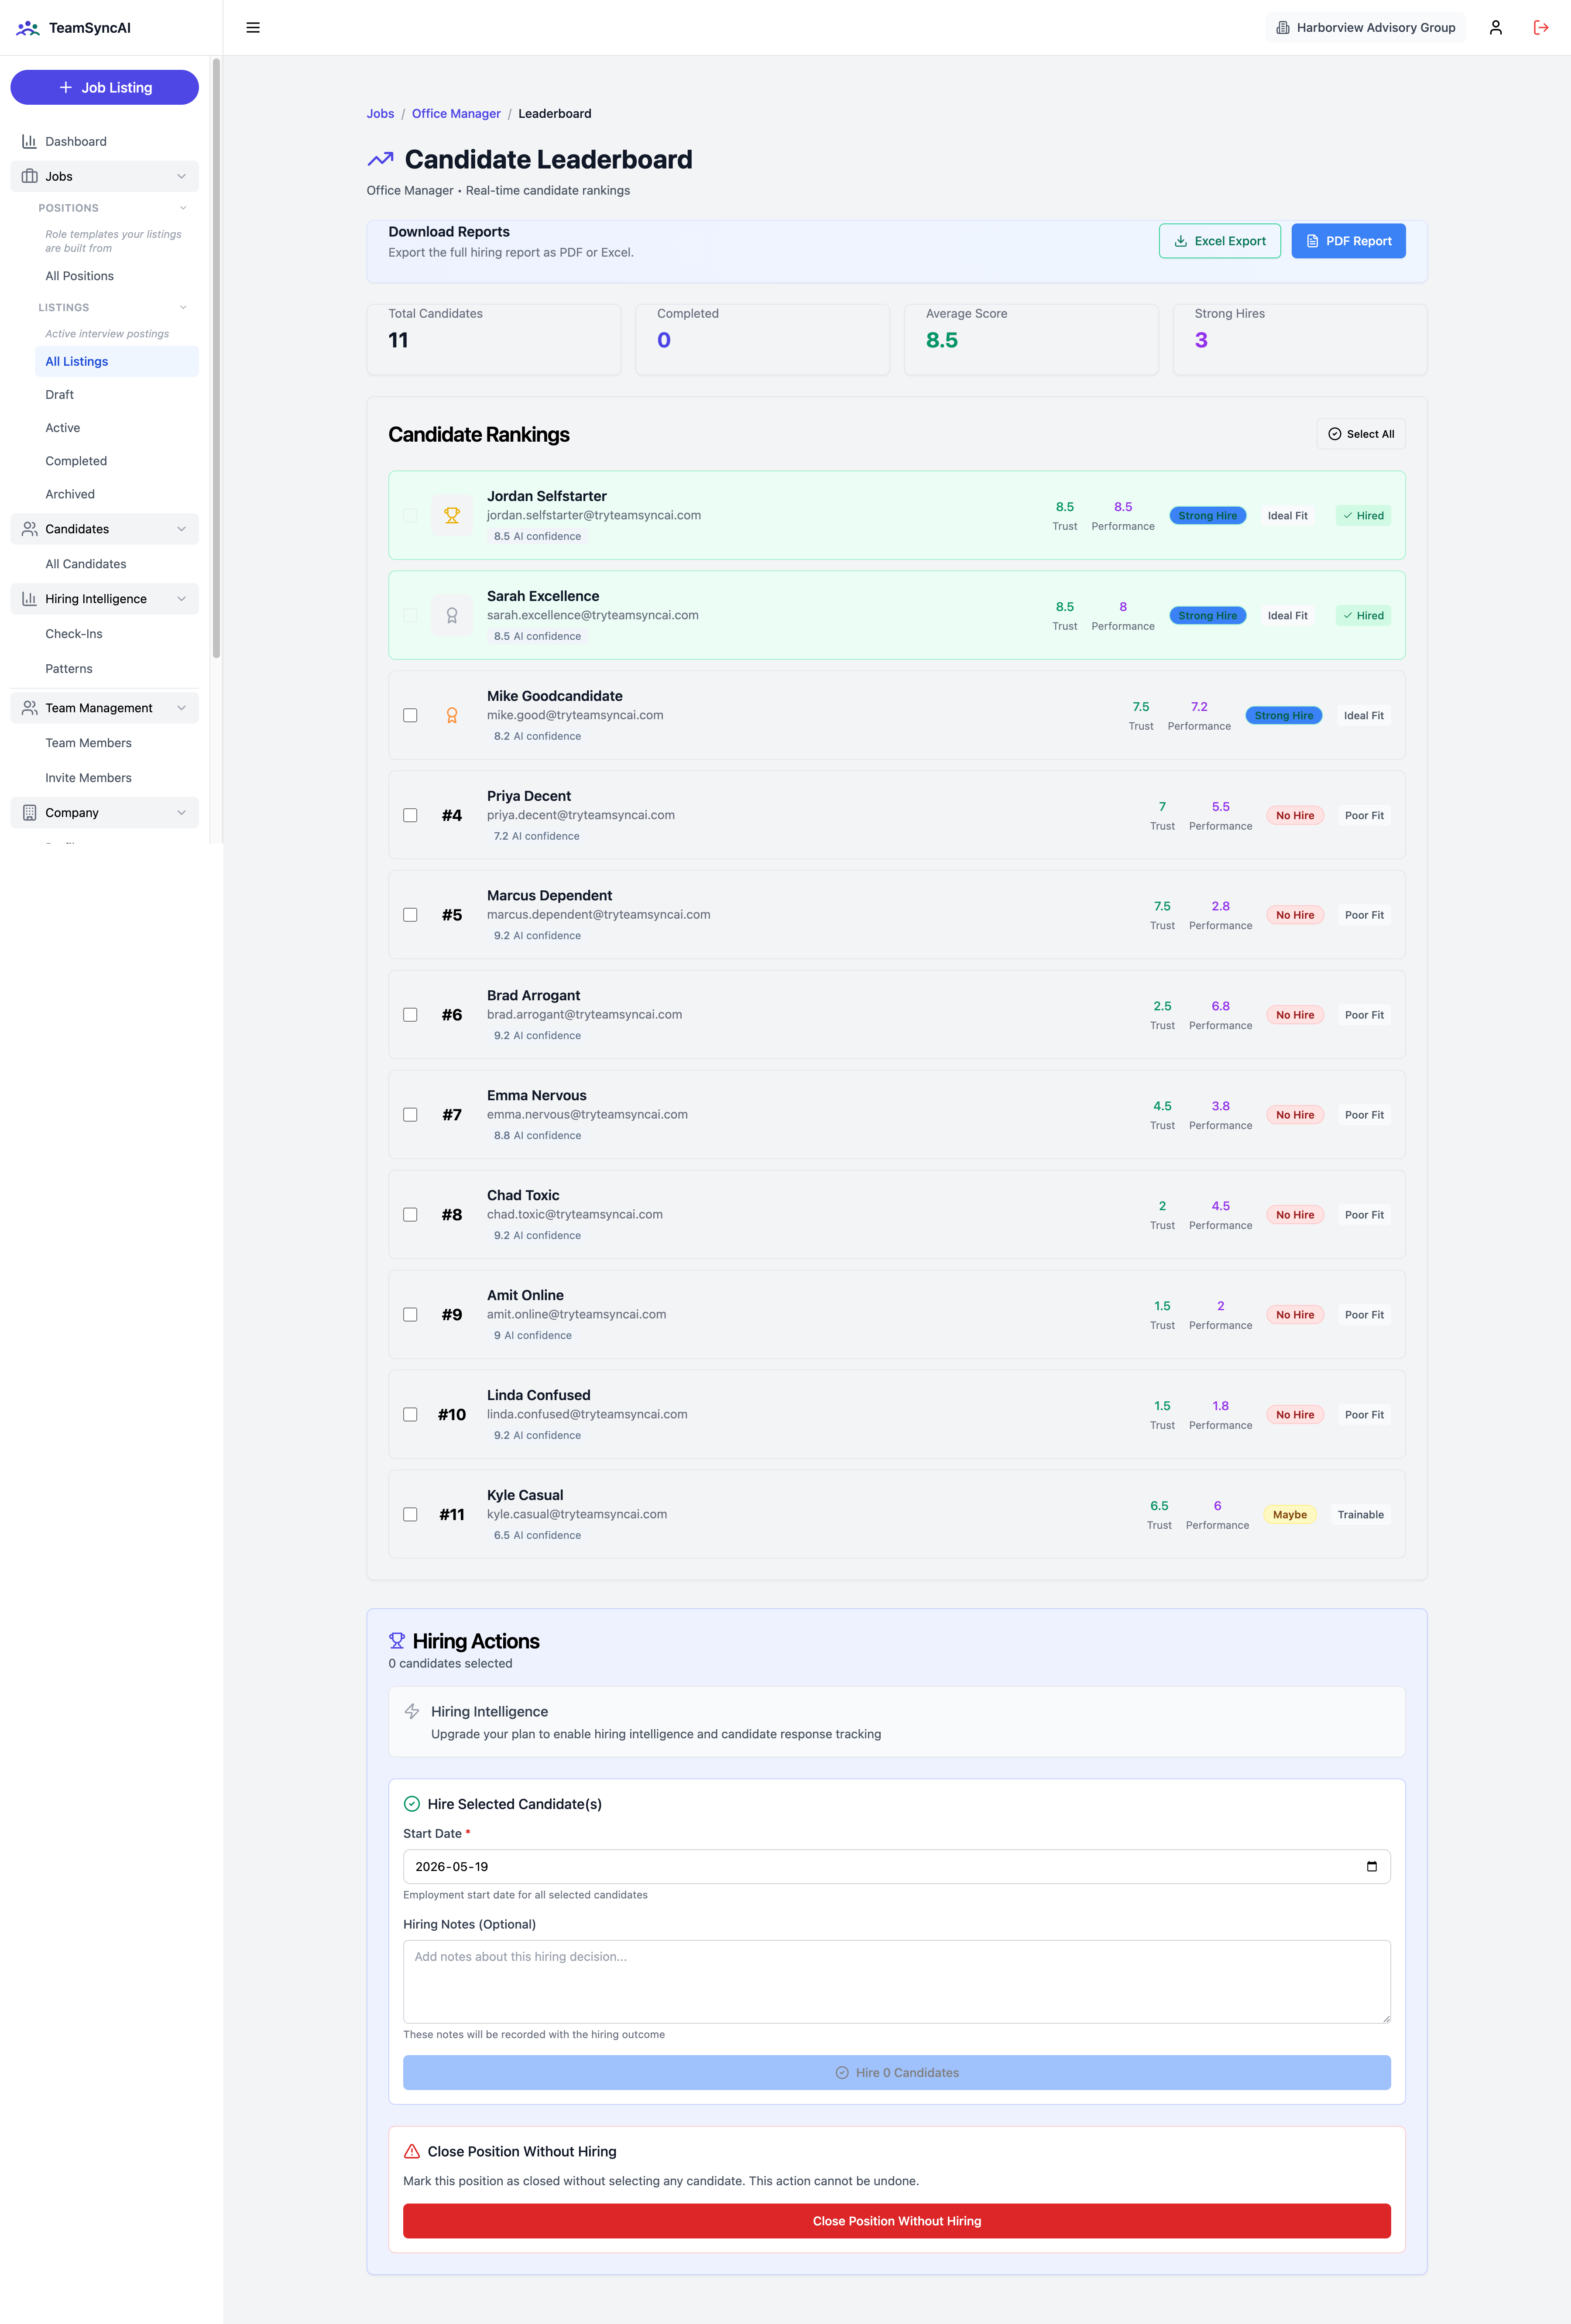Toggle the hamburger menu icon

tap(253, 28)
